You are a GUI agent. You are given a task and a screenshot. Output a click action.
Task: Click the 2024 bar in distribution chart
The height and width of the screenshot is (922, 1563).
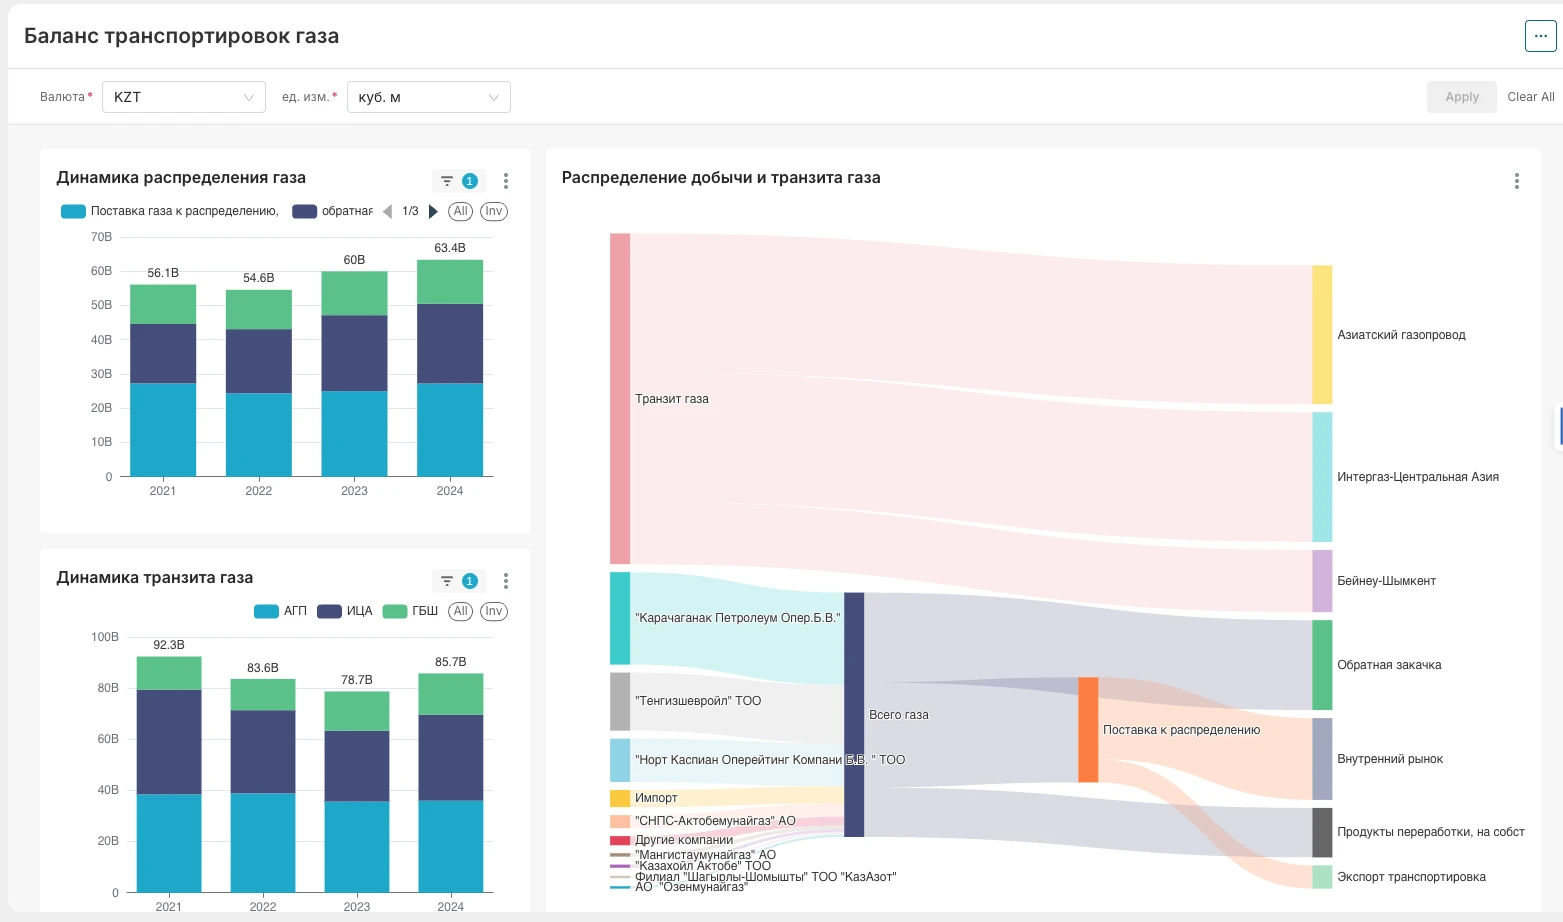(450, 368)
